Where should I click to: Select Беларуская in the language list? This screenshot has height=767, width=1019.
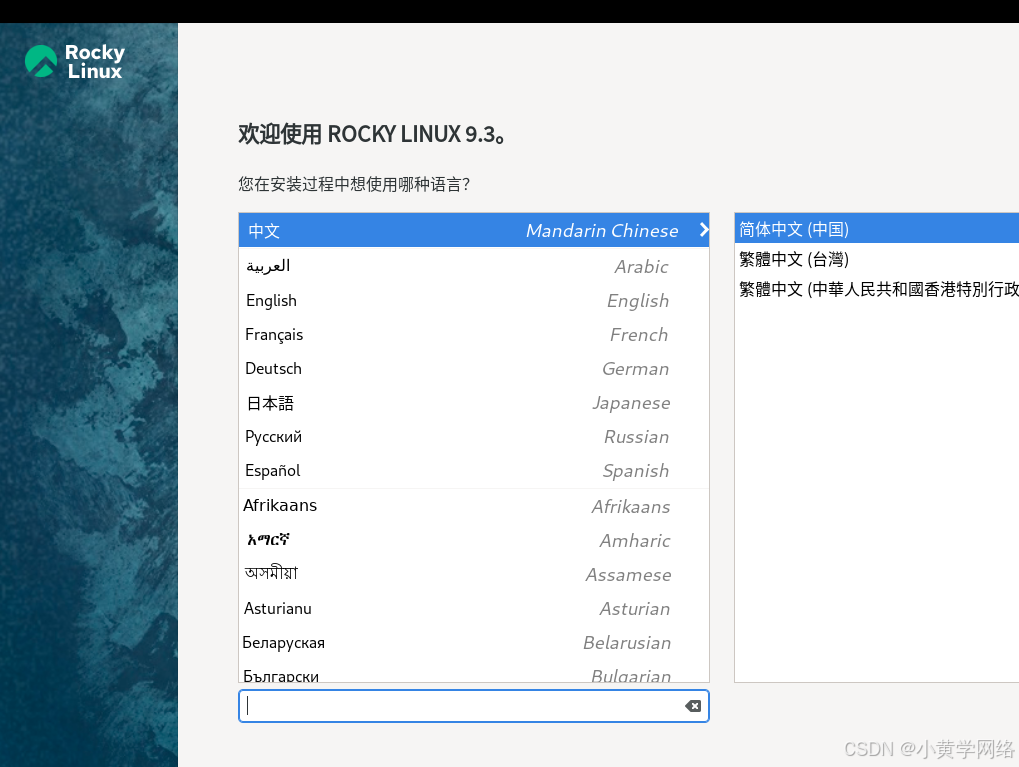click(x=474, y=642)
